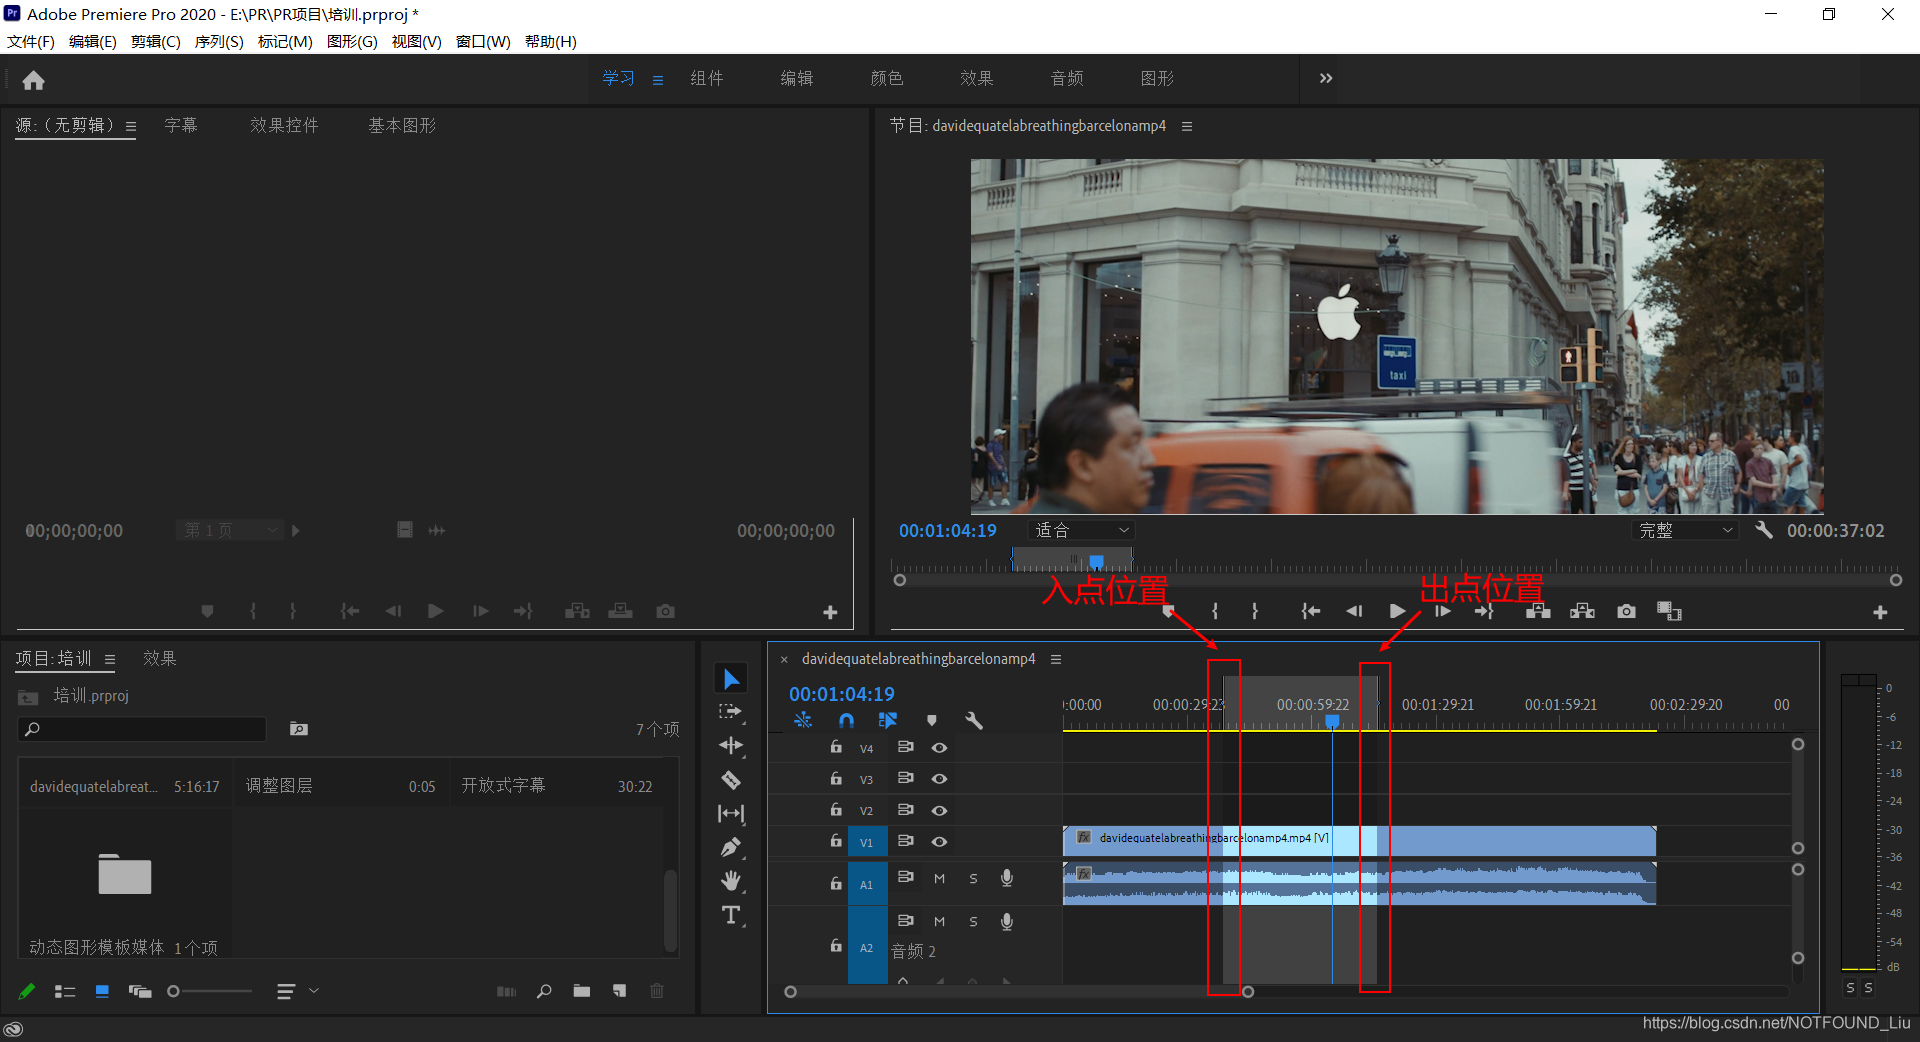Image resolution: width=1920 pixels, height=1042 pixels.
Task: Open Program monitor button editor plus
Action: click(x=1880, y=612)
